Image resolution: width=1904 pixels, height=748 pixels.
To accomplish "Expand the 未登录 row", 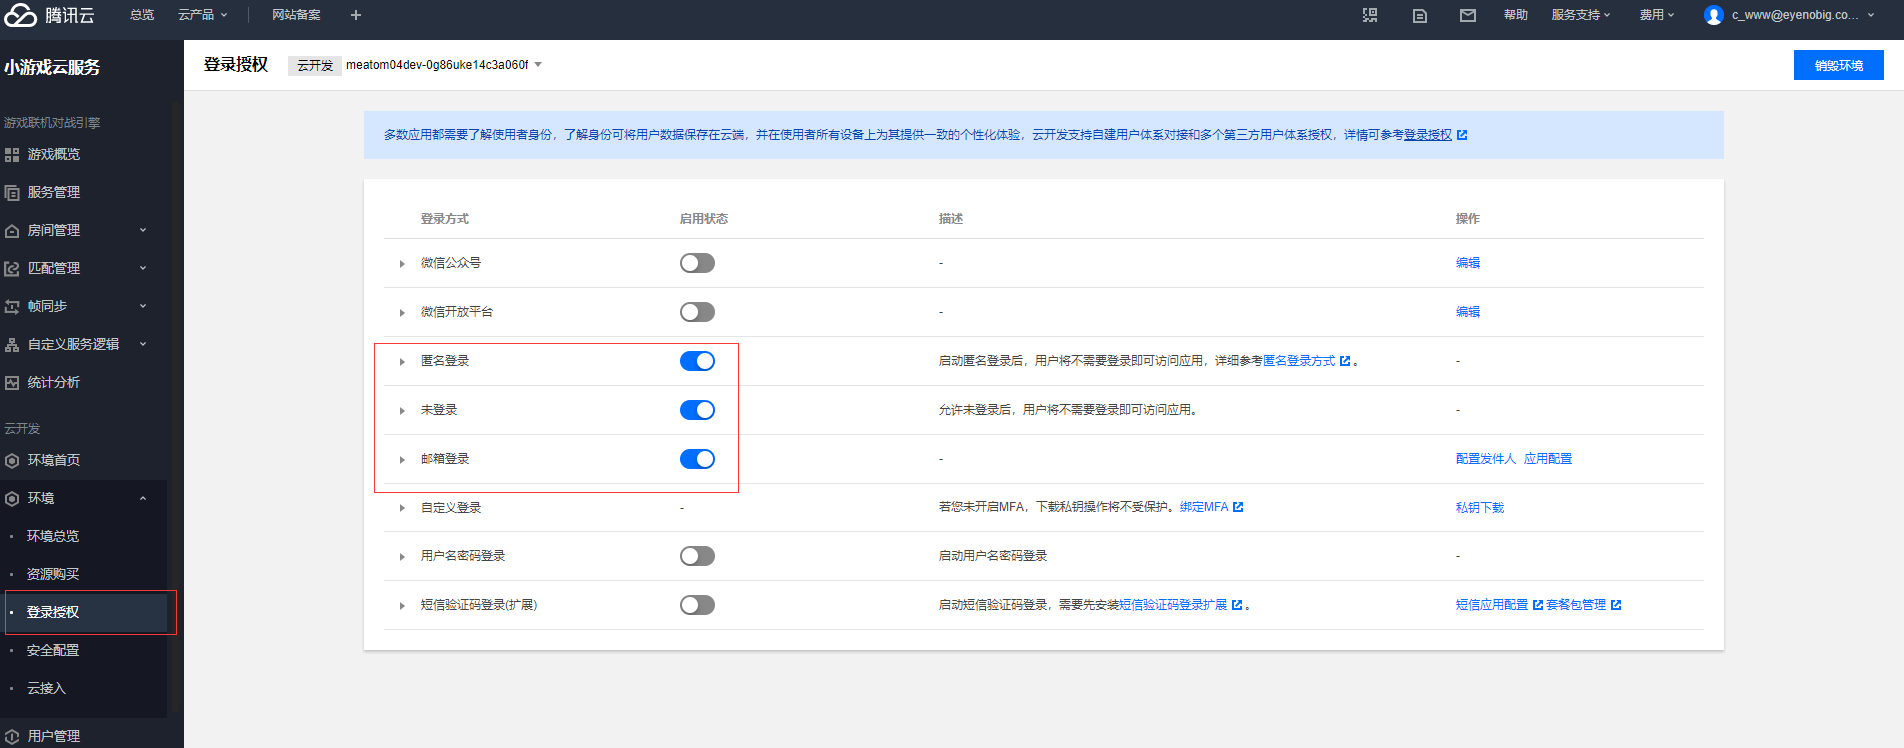I will (x=402, y=411).
